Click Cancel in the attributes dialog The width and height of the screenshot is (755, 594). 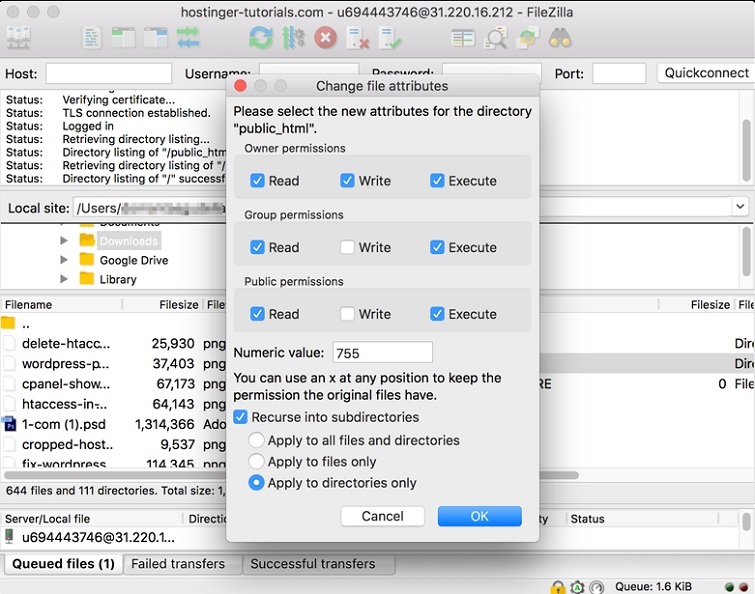click(x=382, y=516)
